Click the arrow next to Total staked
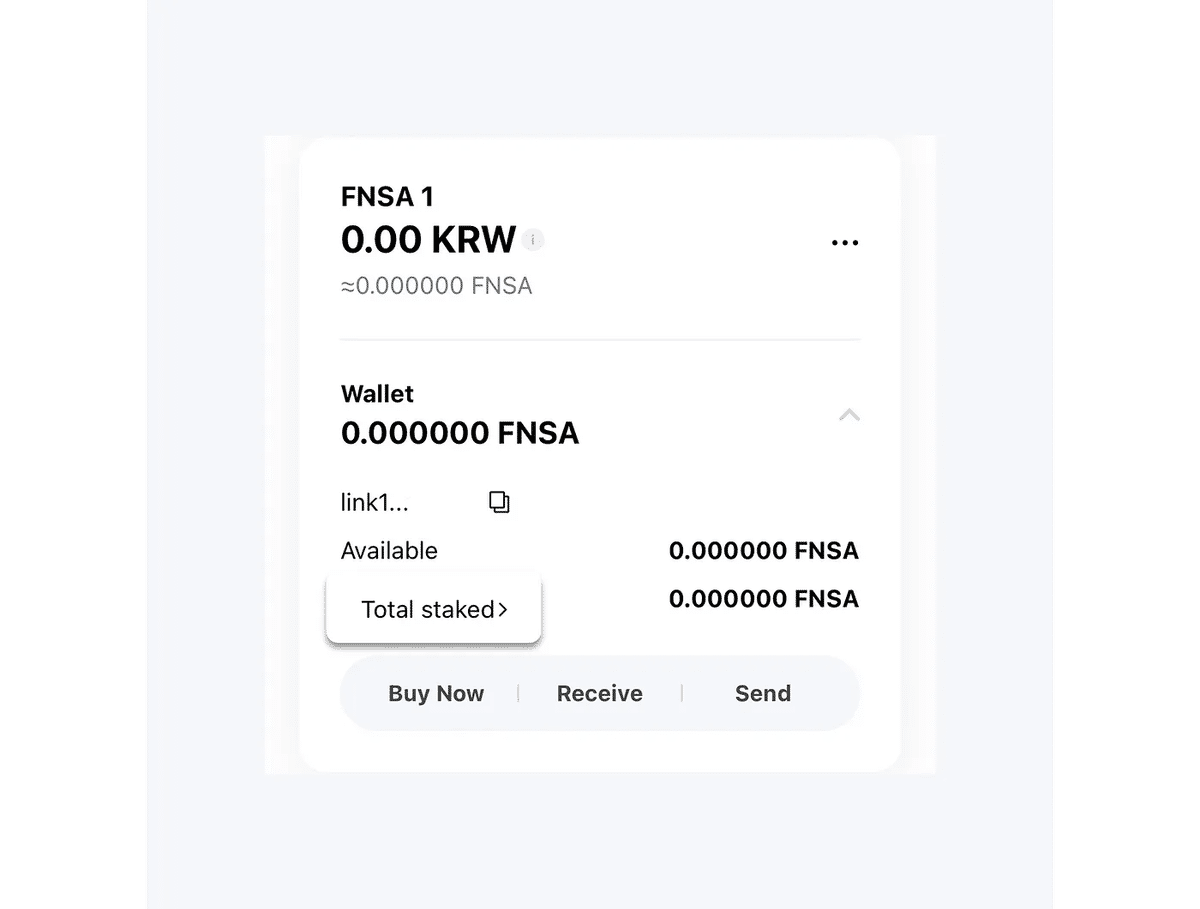1200x909 pixels. pos(503,610)
